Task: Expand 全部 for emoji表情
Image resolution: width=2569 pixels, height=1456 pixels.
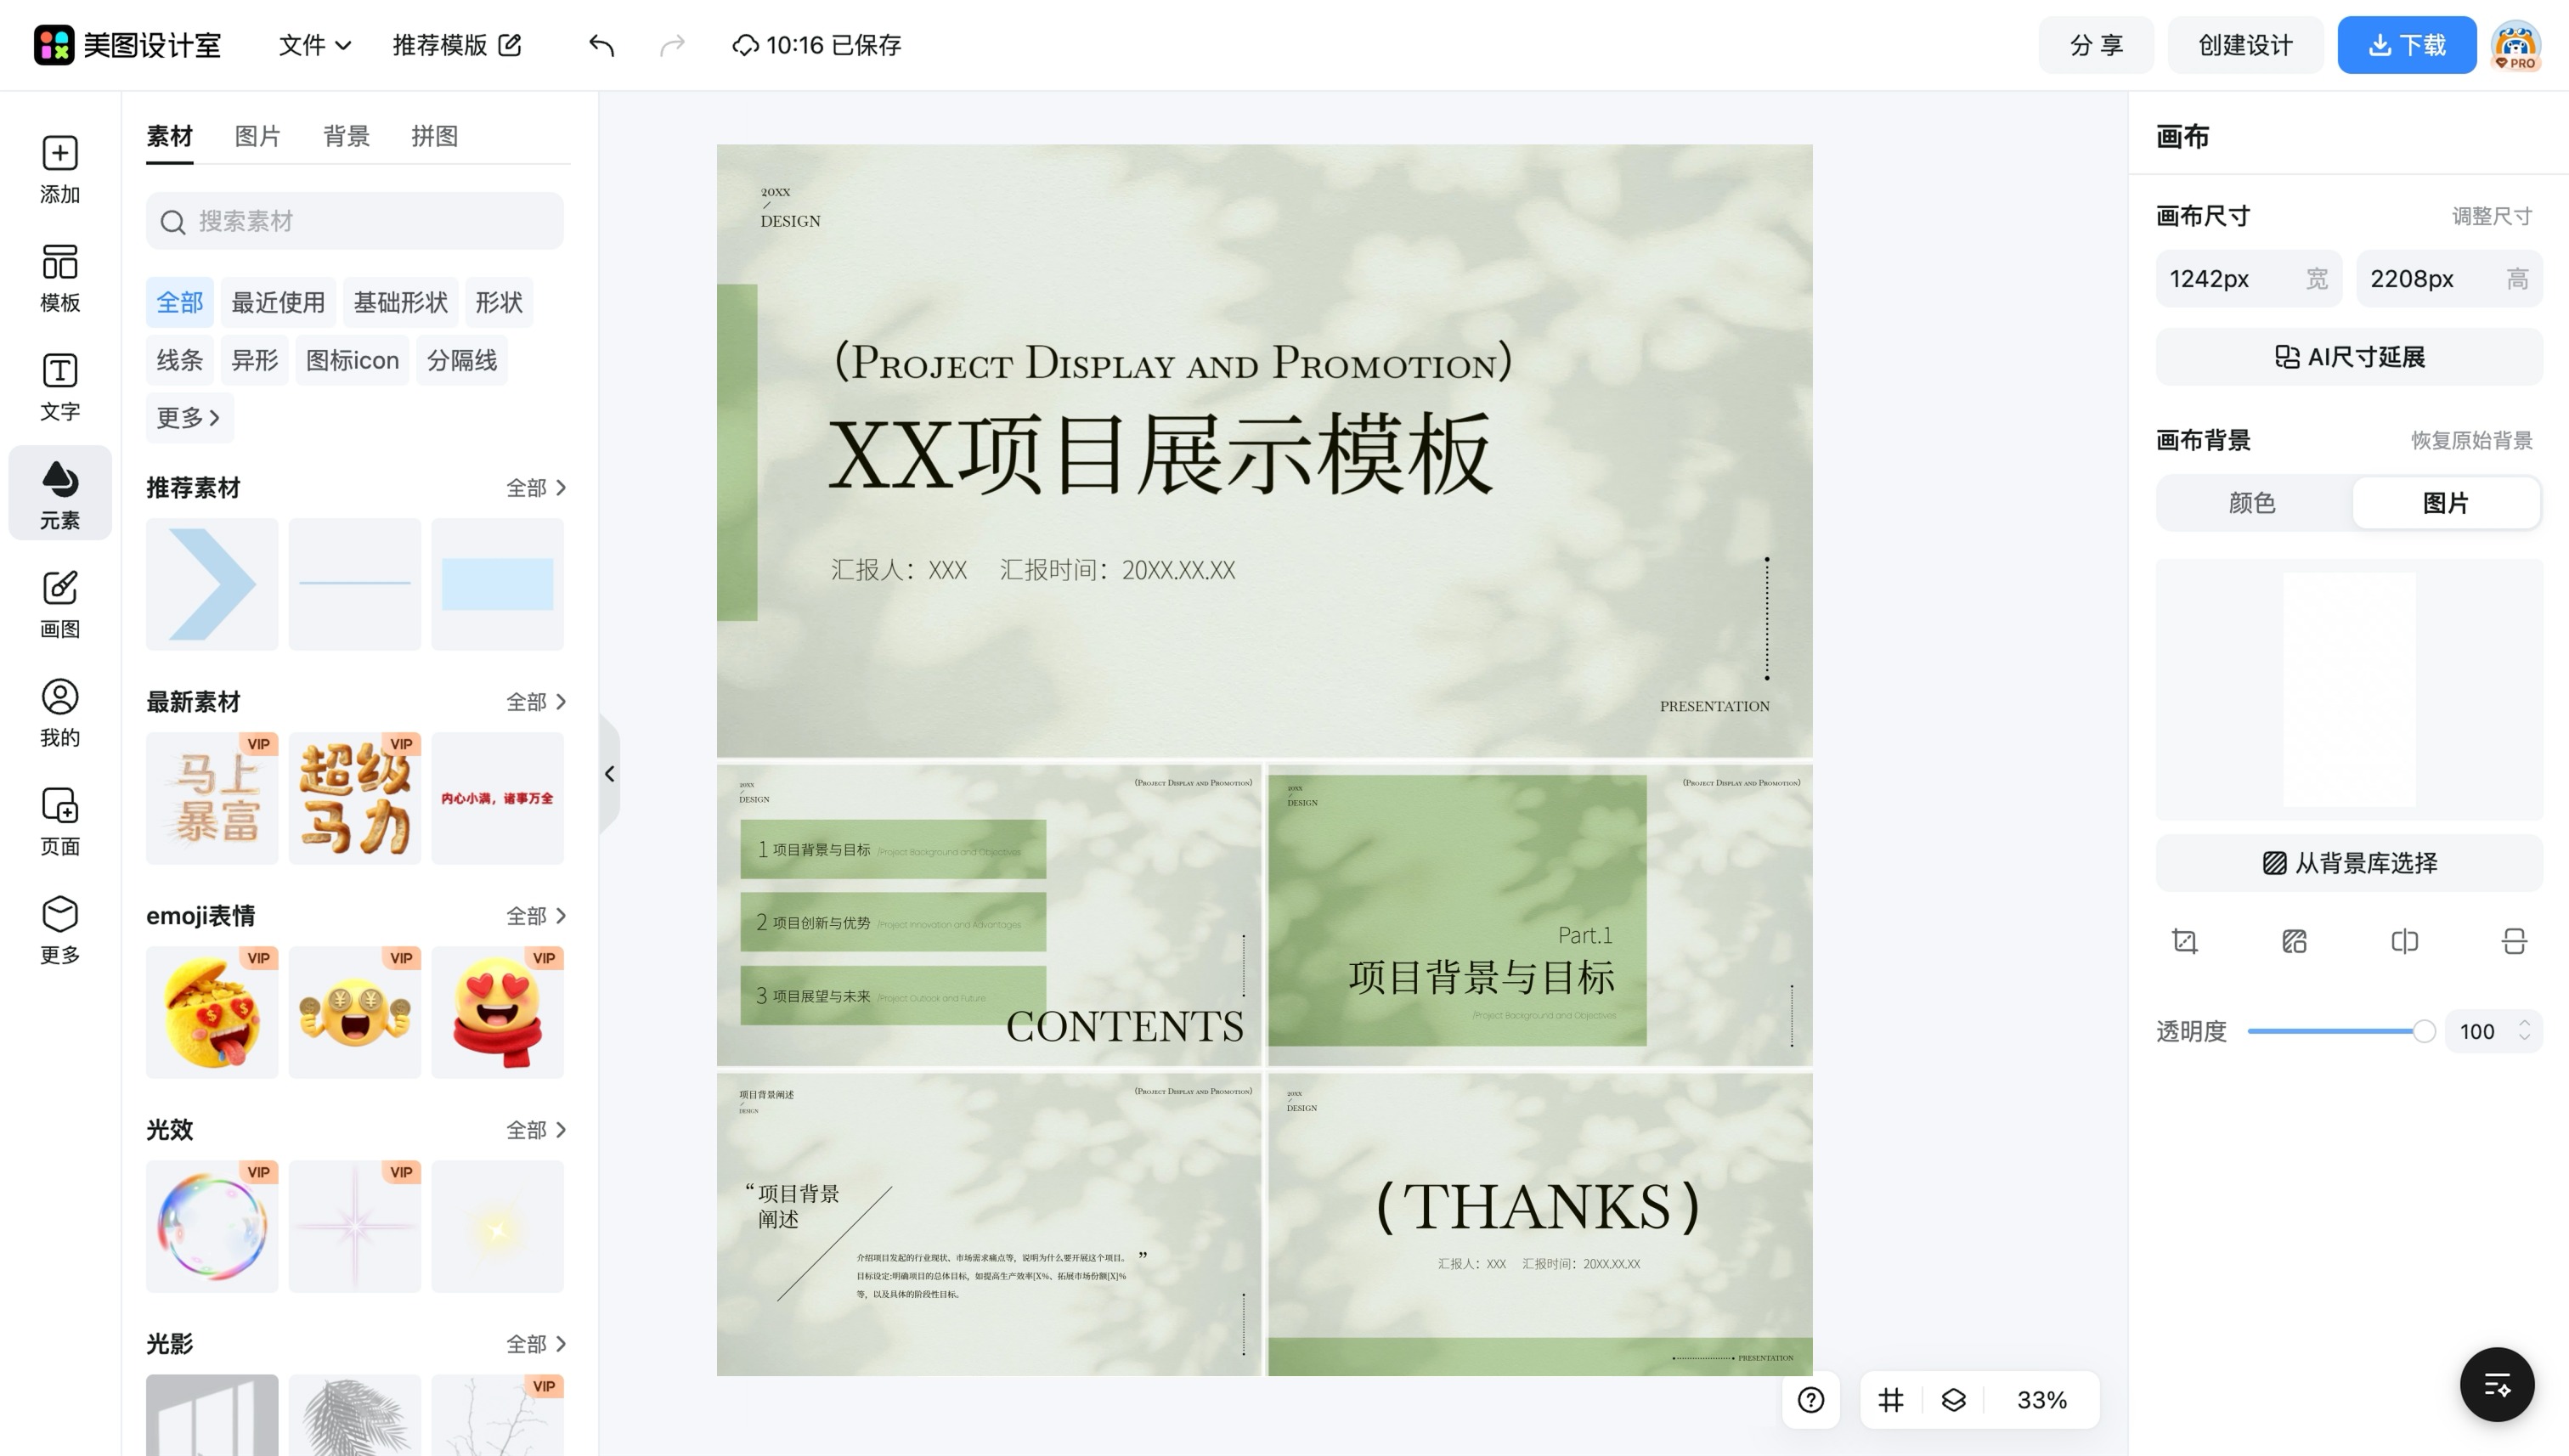Action: click(536, 916)
